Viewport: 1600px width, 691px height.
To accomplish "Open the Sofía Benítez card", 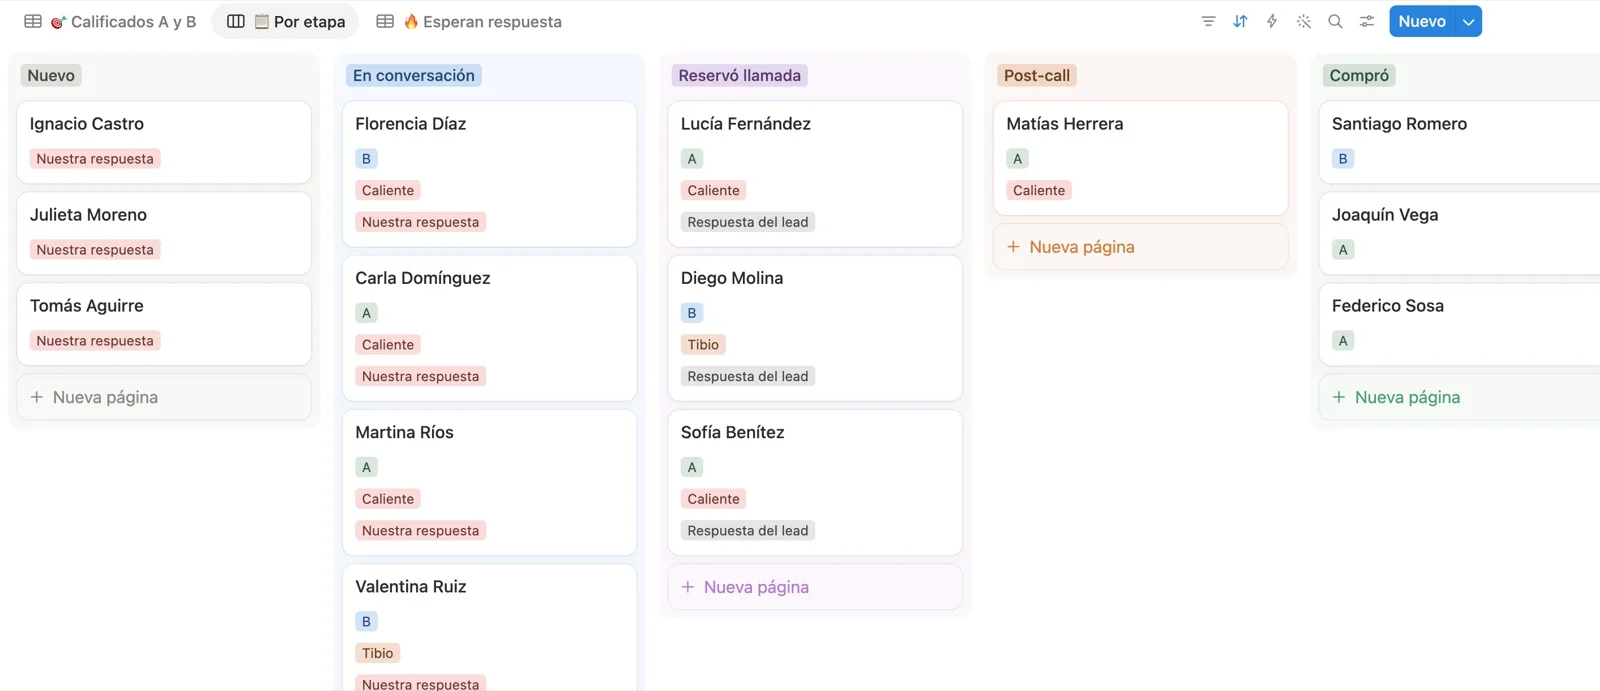I will pos(815,482).
